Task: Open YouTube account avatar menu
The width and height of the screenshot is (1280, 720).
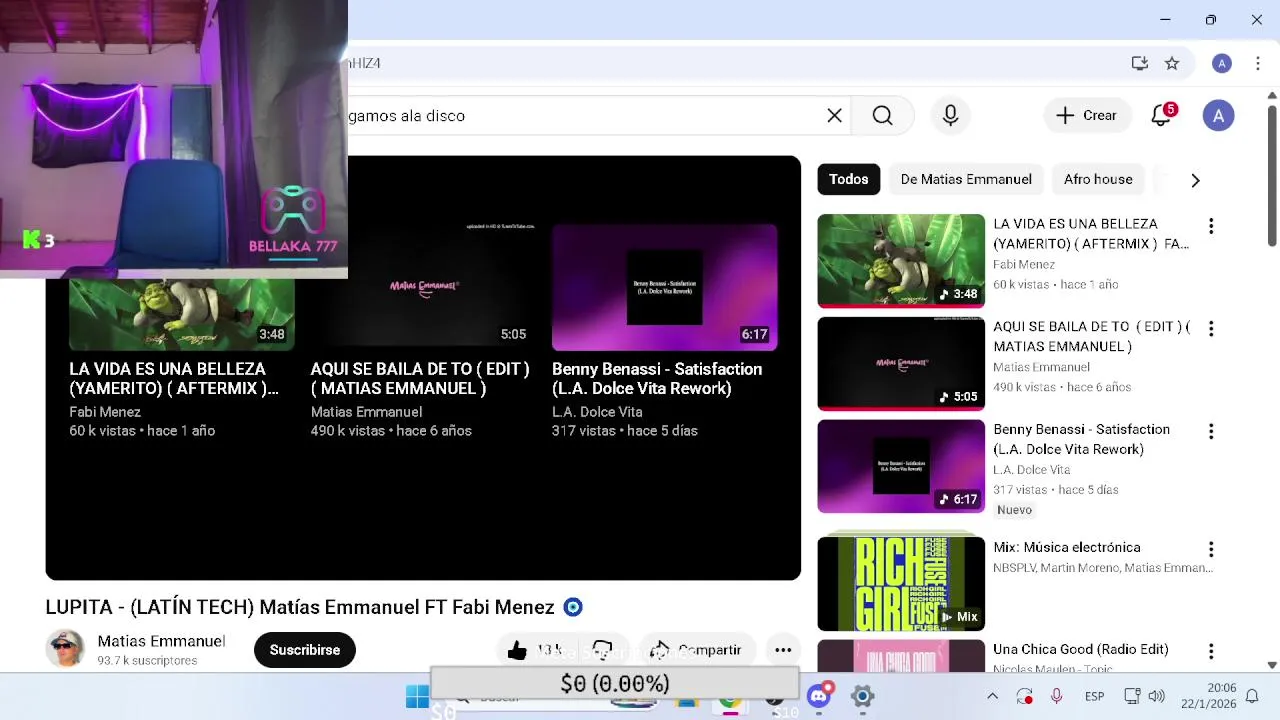Action: click(x=1218, y=116)
